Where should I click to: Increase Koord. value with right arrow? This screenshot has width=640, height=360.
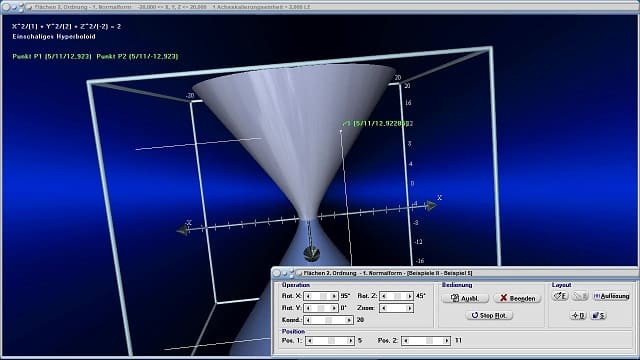point(349,320)
